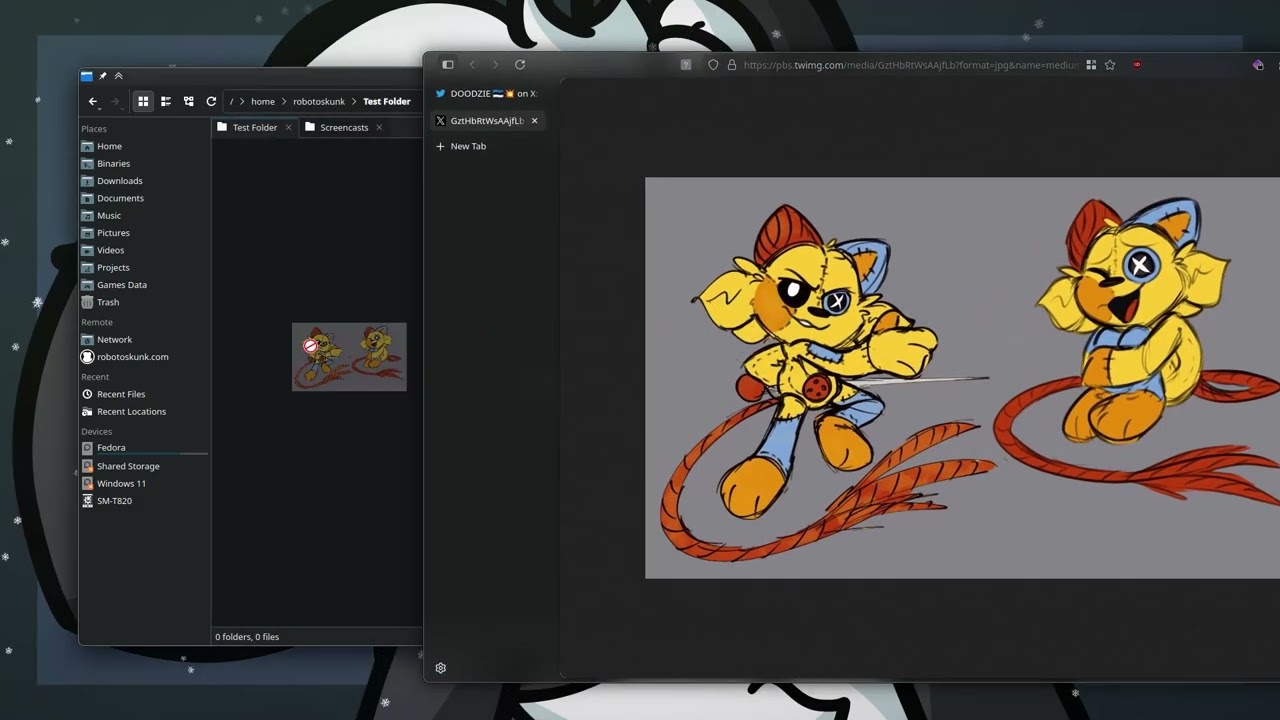Screen dimensions: 1280x720
Task: Go back in Dolphin file manager
Action: point(93,101)
